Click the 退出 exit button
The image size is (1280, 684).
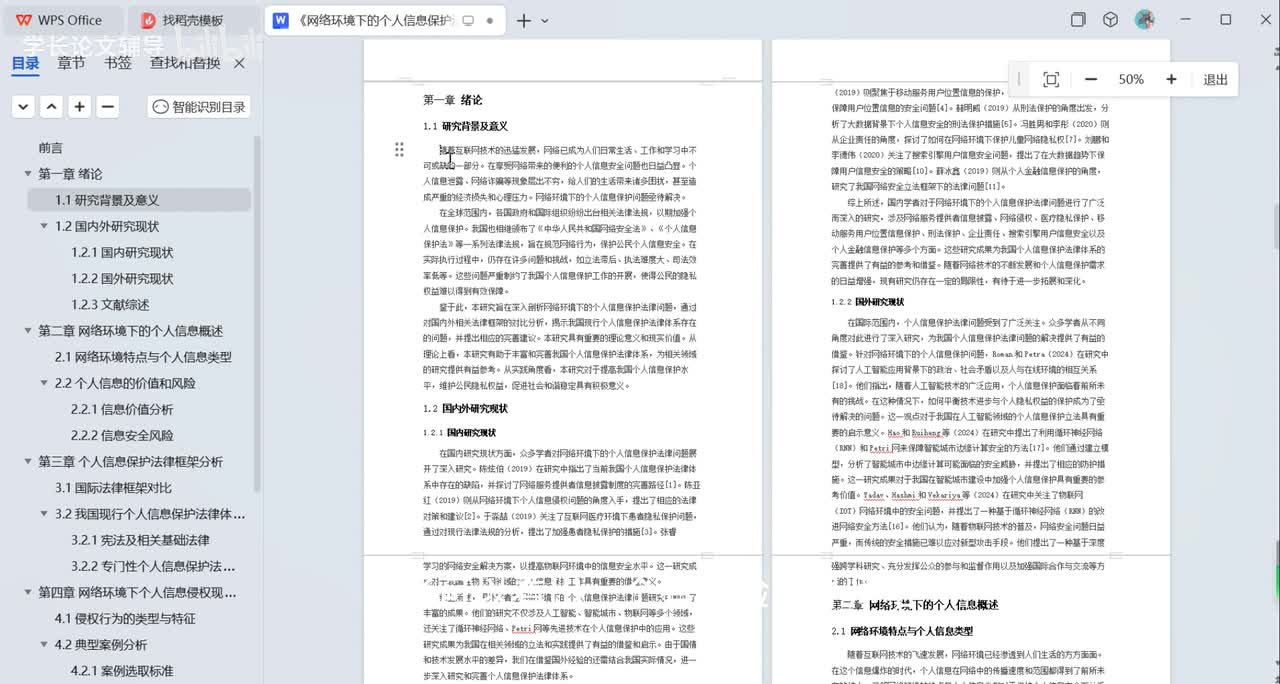point(1215,80)
